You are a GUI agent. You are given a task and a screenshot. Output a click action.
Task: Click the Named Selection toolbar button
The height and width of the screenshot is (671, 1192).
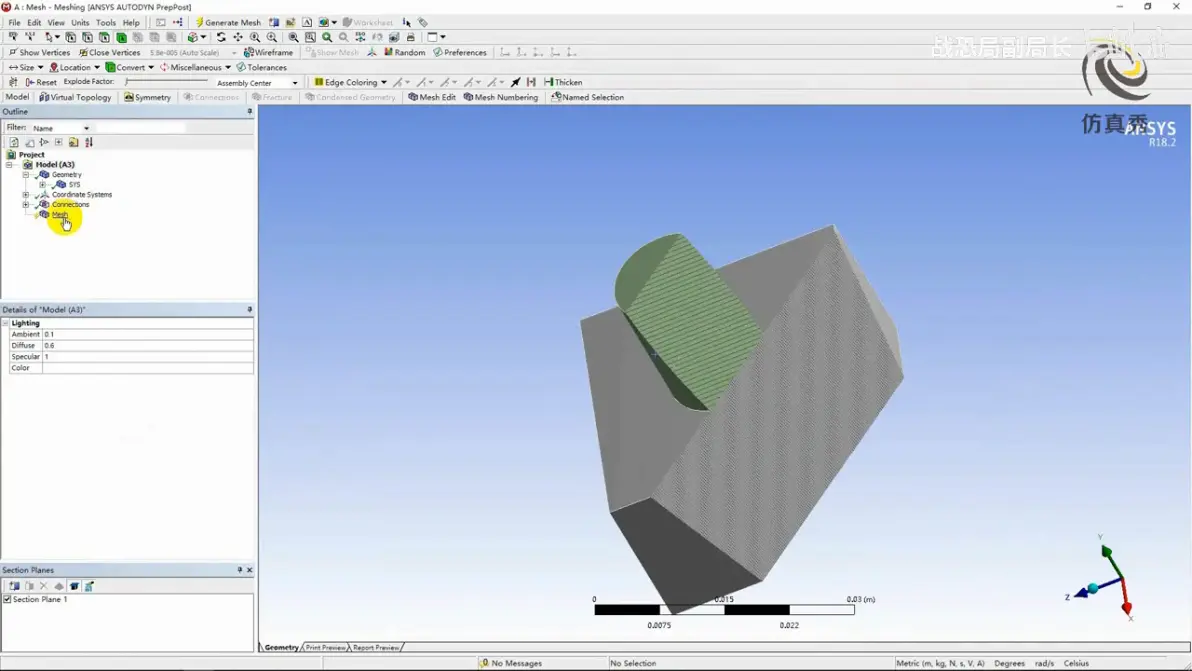[x=588, y=97]
